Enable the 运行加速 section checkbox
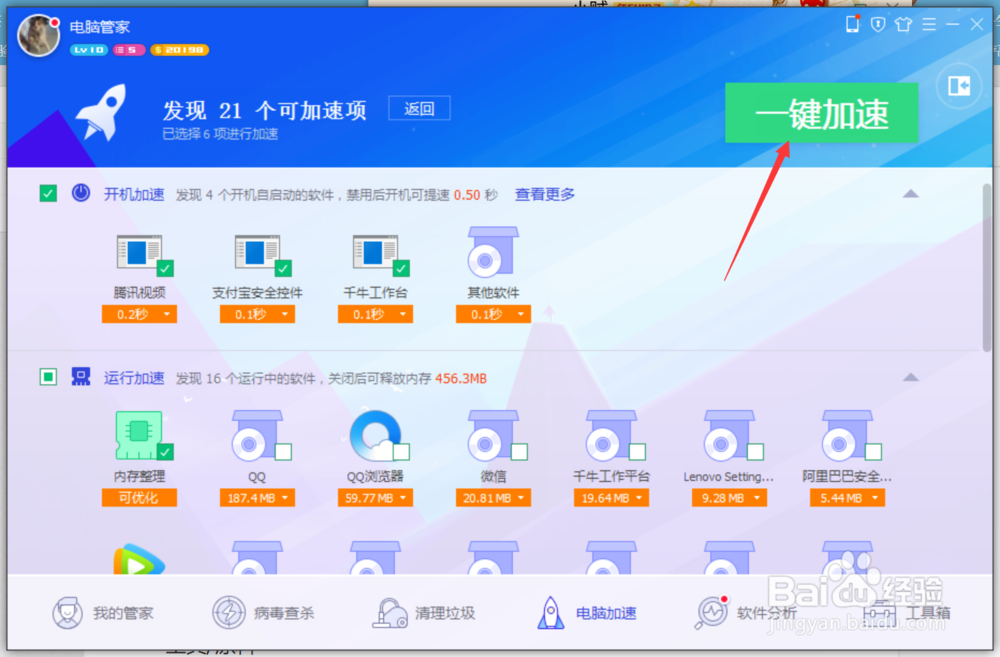 point(47,377)
